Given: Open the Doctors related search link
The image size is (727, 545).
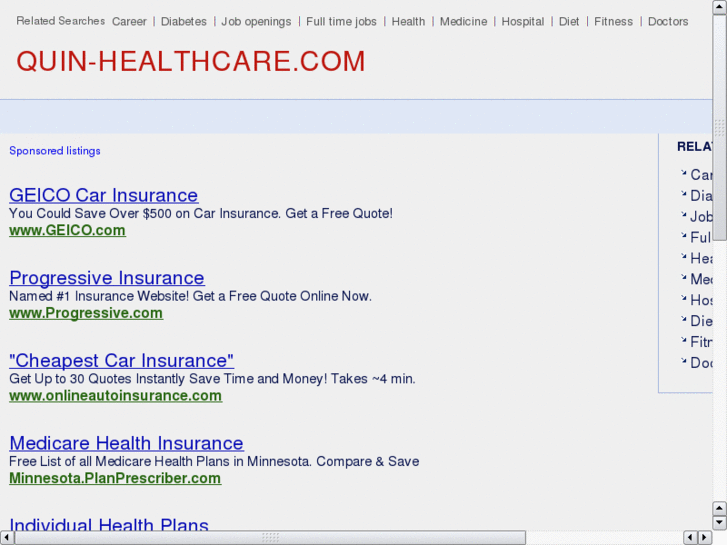Looking at the screenshot, I should coord(668,21).
